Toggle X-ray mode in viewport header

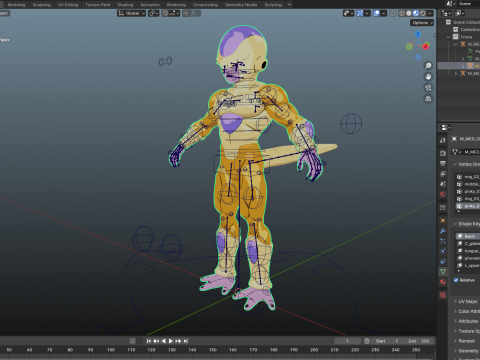pyautogui.click(x=393, y=13)
